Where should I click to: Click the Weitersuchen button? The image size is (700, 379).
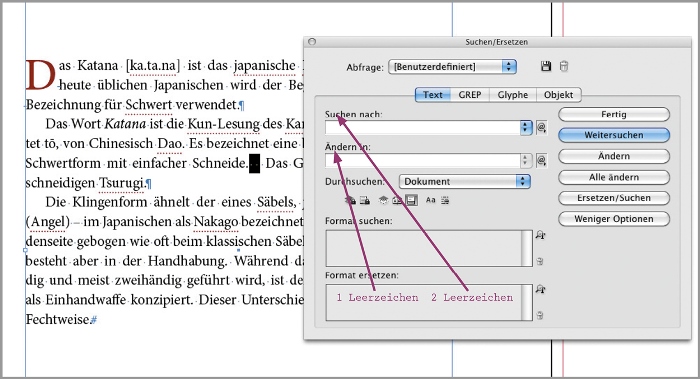click(x=614, y=135)
